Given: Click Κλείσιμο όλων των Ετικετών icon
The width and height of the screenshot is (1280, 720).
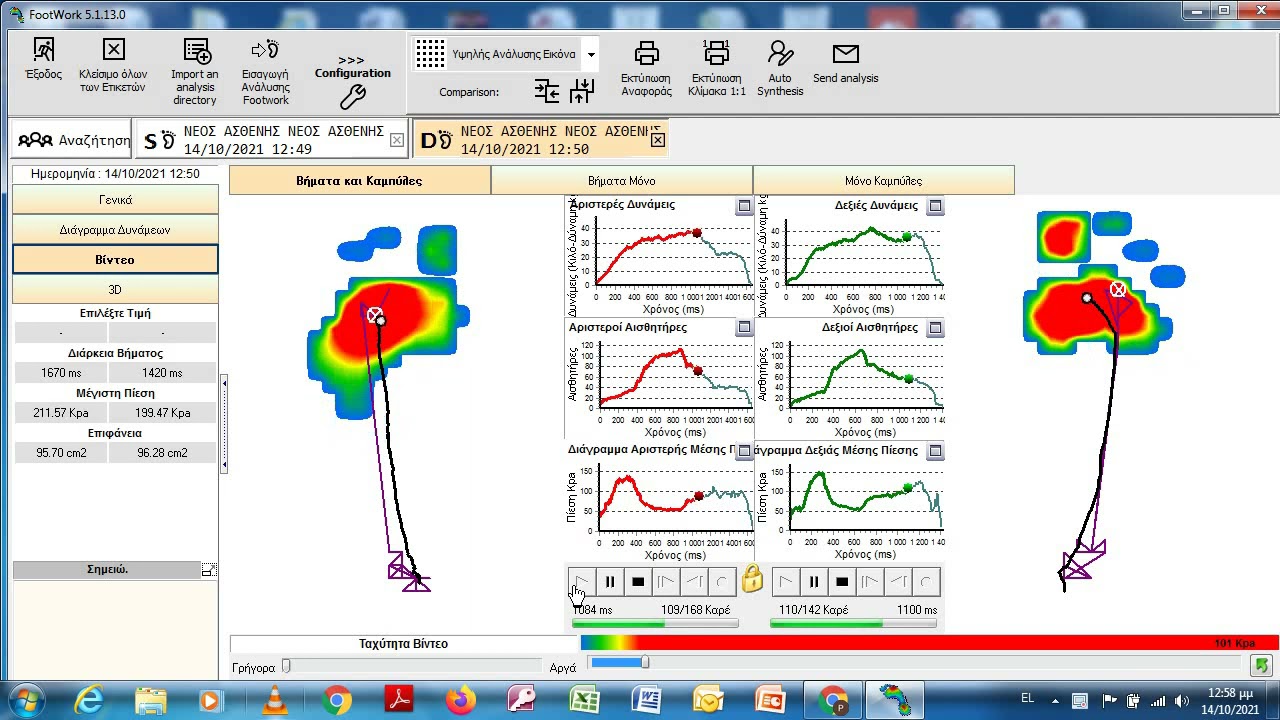Looking at the screenshot, I should 113,49.
